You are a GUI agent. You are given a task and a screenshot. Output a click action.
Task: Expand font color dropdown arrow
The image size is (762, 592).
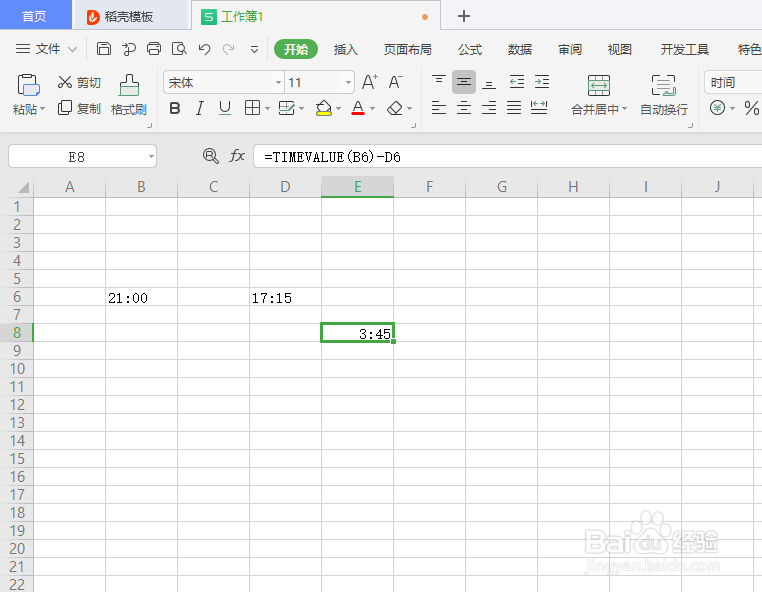[x=373, y=108]
